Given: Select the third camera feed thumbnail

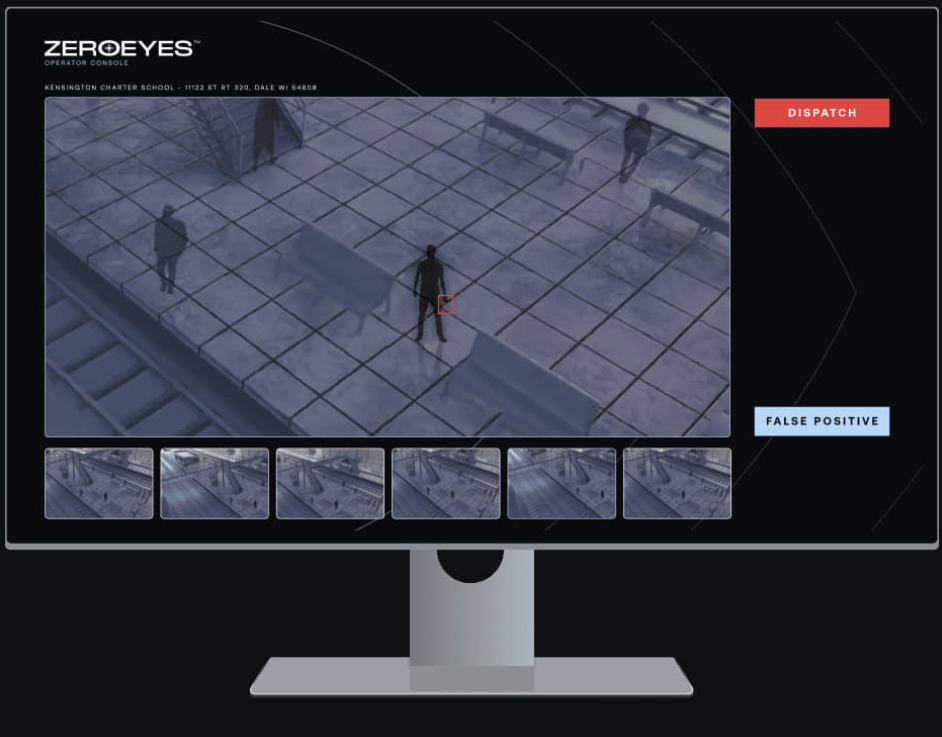Looking at the screenshot, I should pos(330,483).
